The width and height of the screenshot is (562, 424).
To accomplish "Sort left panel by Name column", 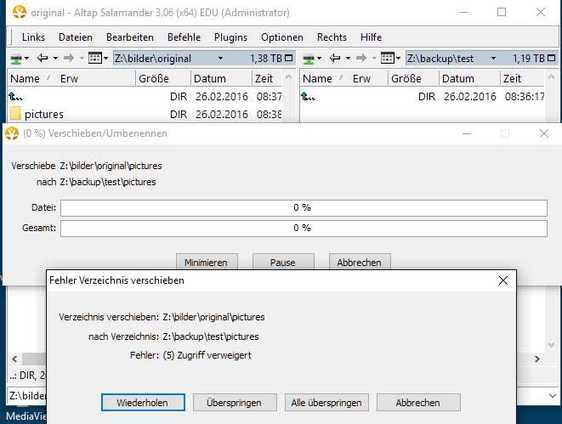I will [x=25, y=78].
